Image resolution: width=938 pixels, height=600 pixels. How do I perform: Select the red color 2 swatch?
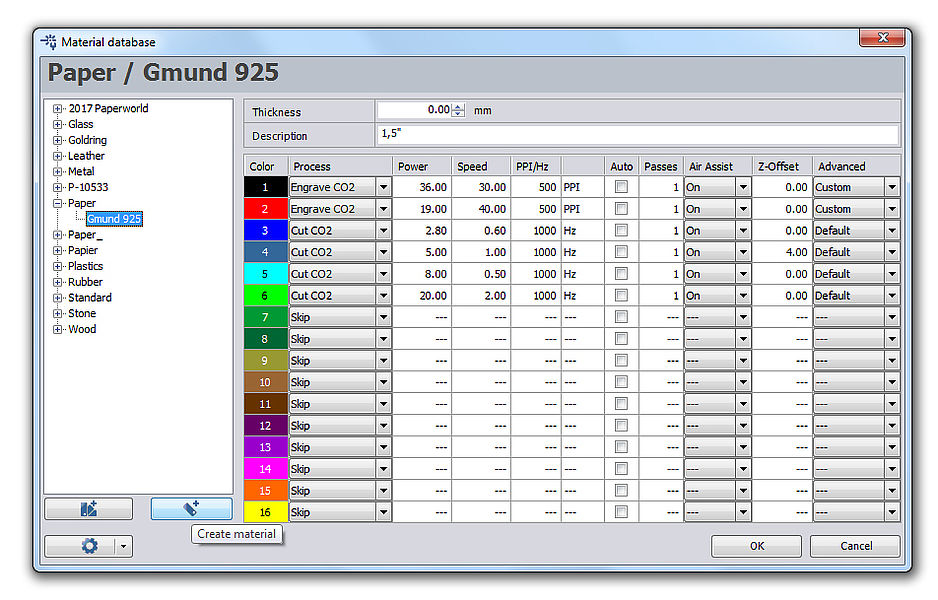(266, 209)
